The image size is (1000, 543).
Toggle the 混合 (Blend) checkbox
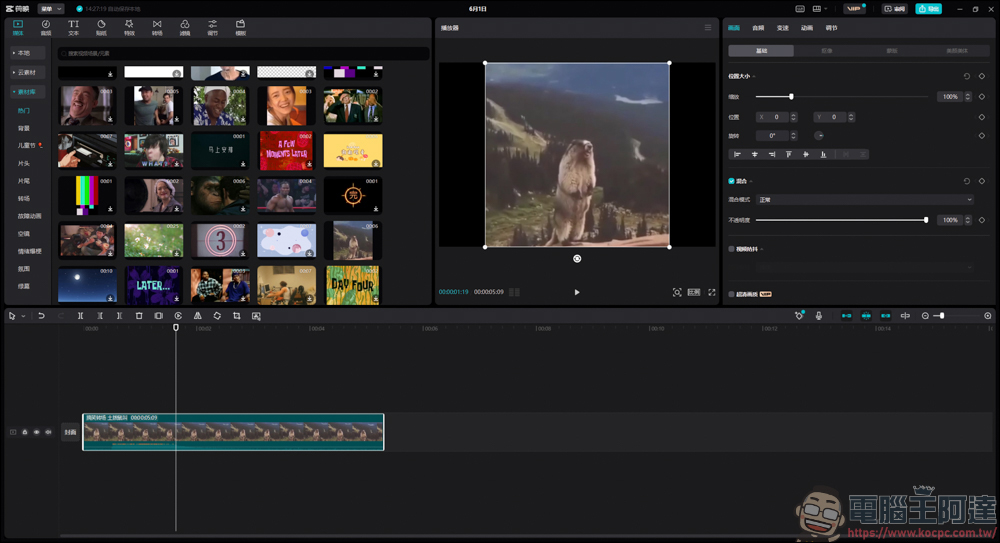click(731, 181)
